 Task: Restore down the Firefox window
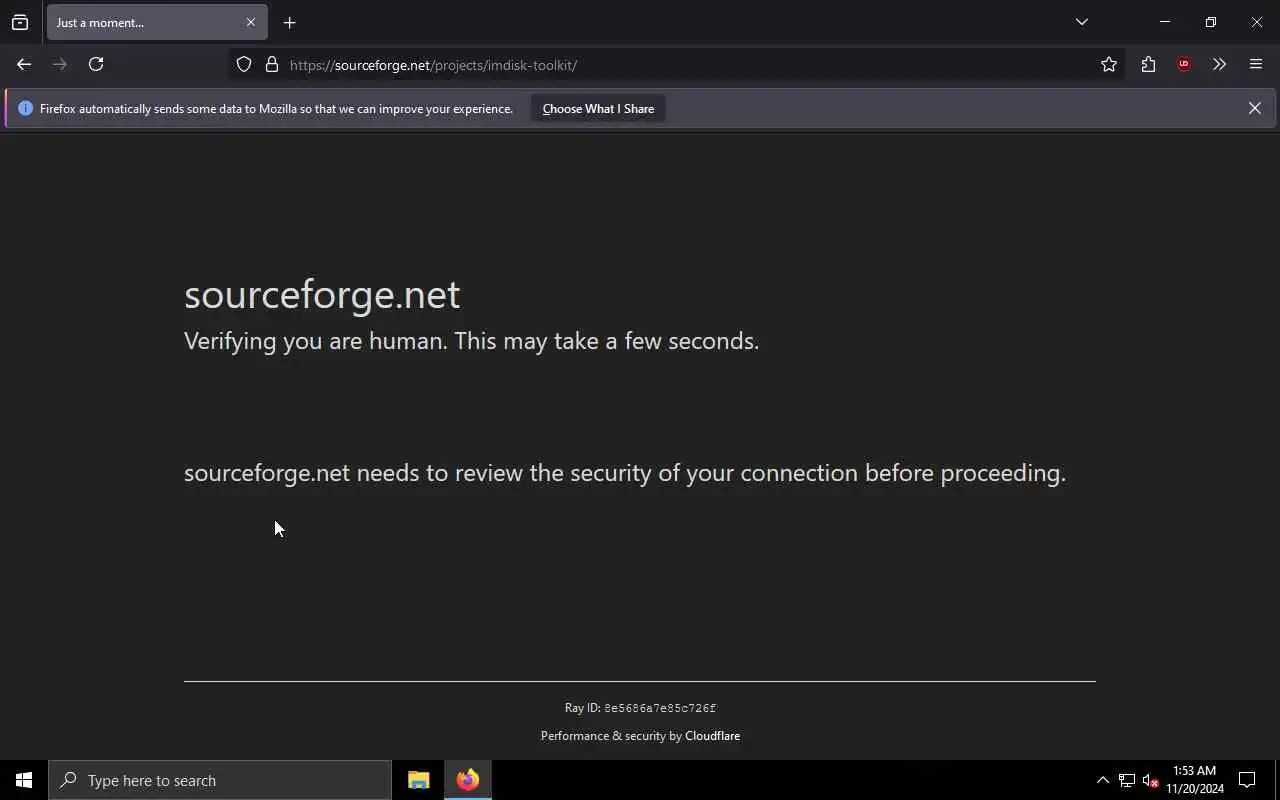(1210, 22)
